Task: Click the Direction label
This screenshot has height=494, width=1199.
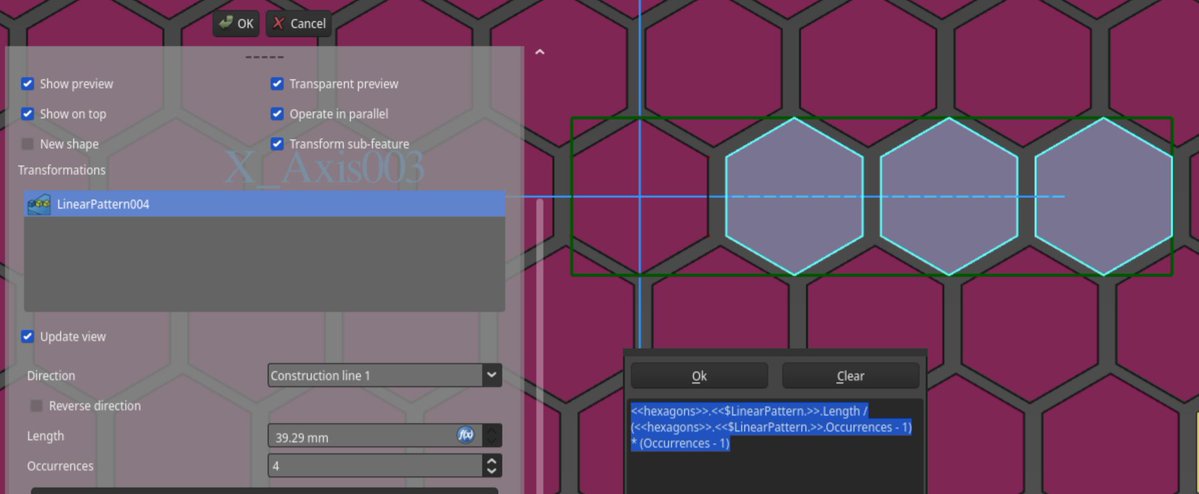Action: pyautogui.click(x=51, y=375)
